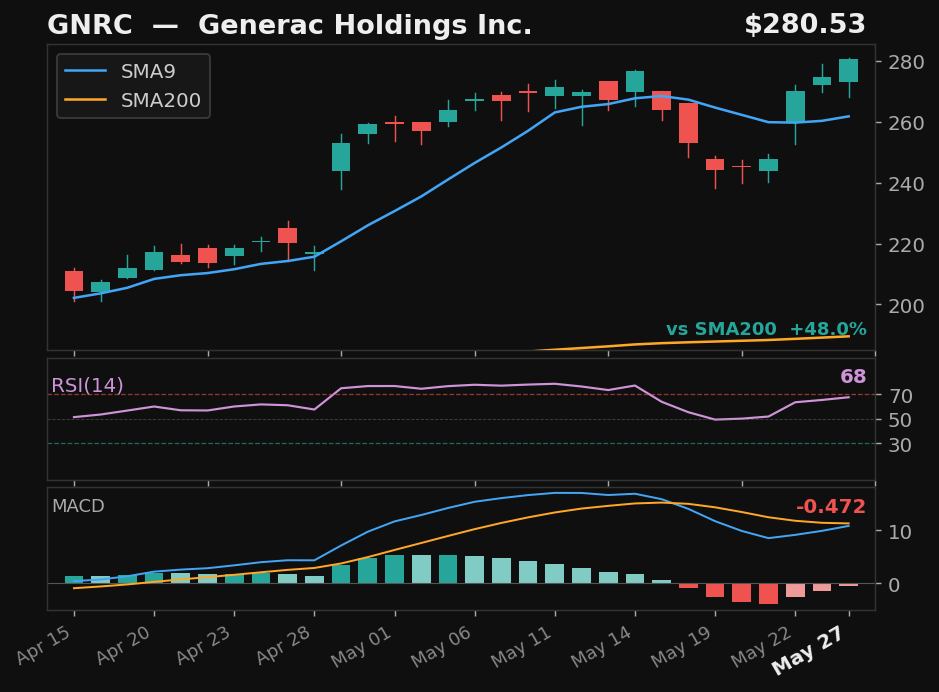939x692 pixels.
Task: Click the deepest red MACD histogram bar
Action: coord(768,594)
